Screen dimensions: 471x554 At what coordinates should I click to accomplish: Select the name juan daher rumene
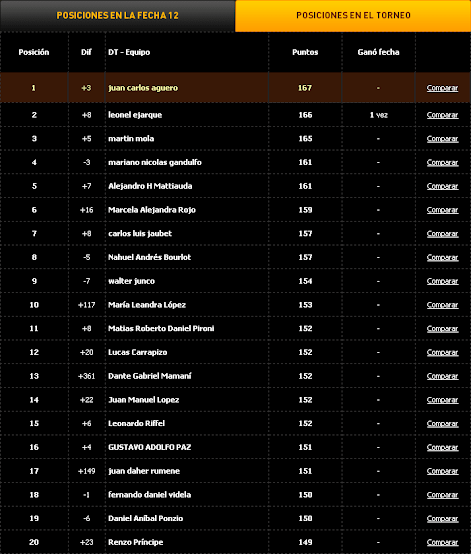click(144, 471)
